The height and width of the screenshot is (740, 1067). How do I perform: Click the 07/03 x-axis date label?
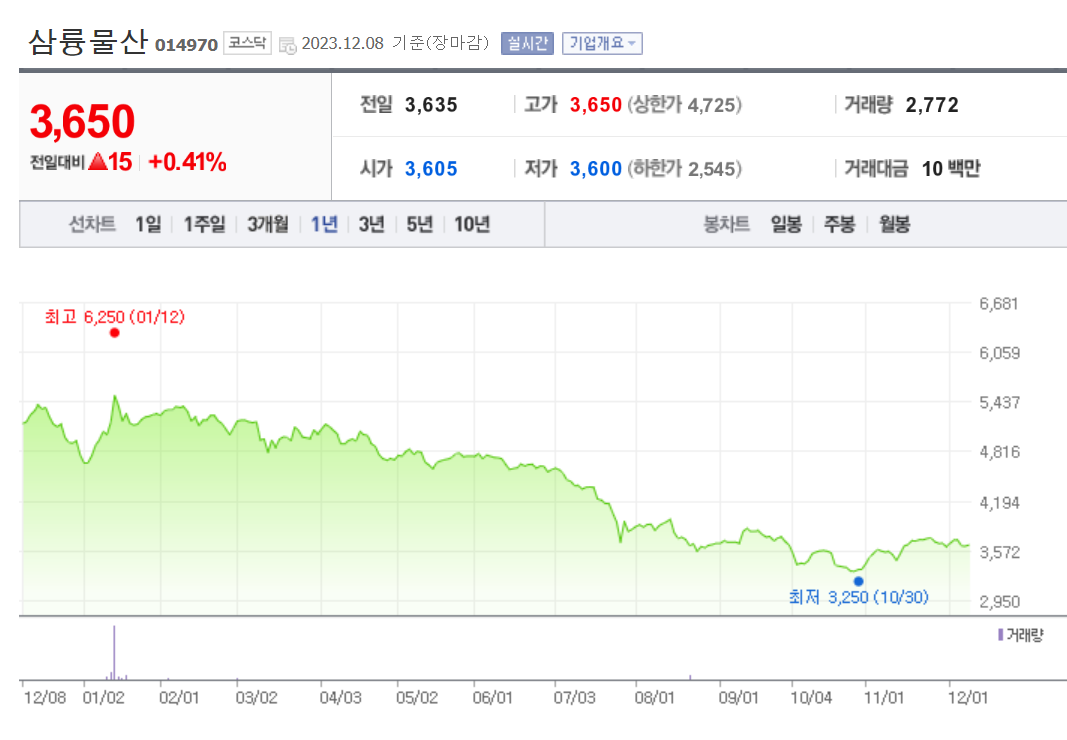pos(574,698)
